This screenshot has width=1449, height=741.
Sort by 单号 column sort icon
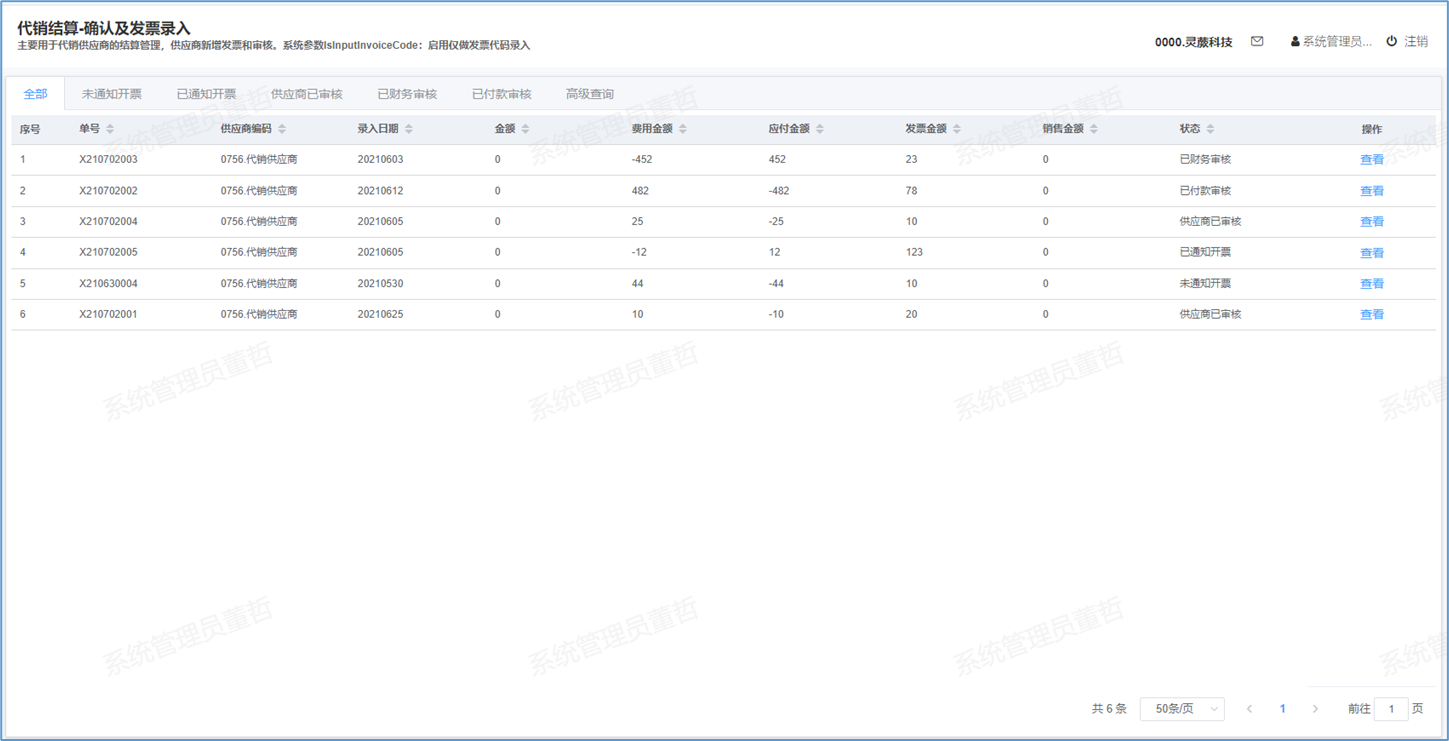coord(110,129)
